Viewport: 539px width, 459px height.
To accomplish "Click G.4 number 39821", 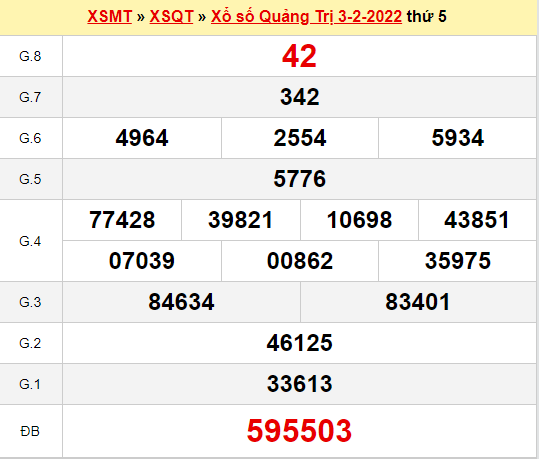I will (241, 220).
